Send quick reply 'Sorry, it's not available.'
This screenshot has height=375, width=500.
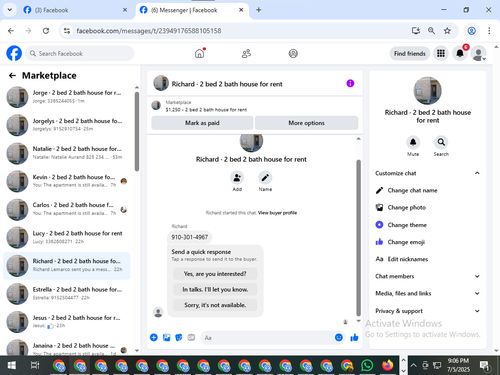click(x=215, y=305)
